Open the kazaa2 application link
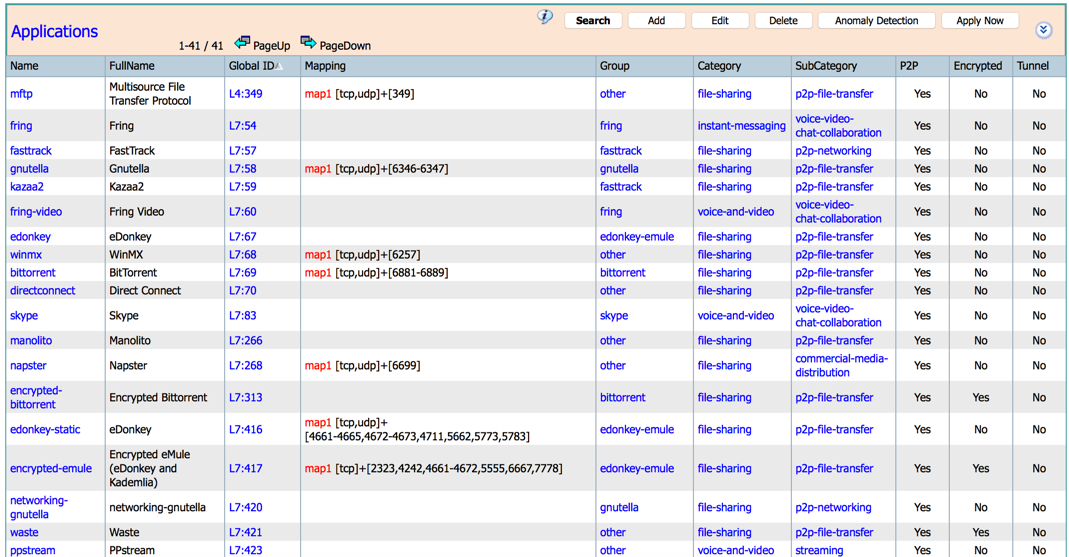The height and width of the screenshot is (557, 1069). (27, 187)
